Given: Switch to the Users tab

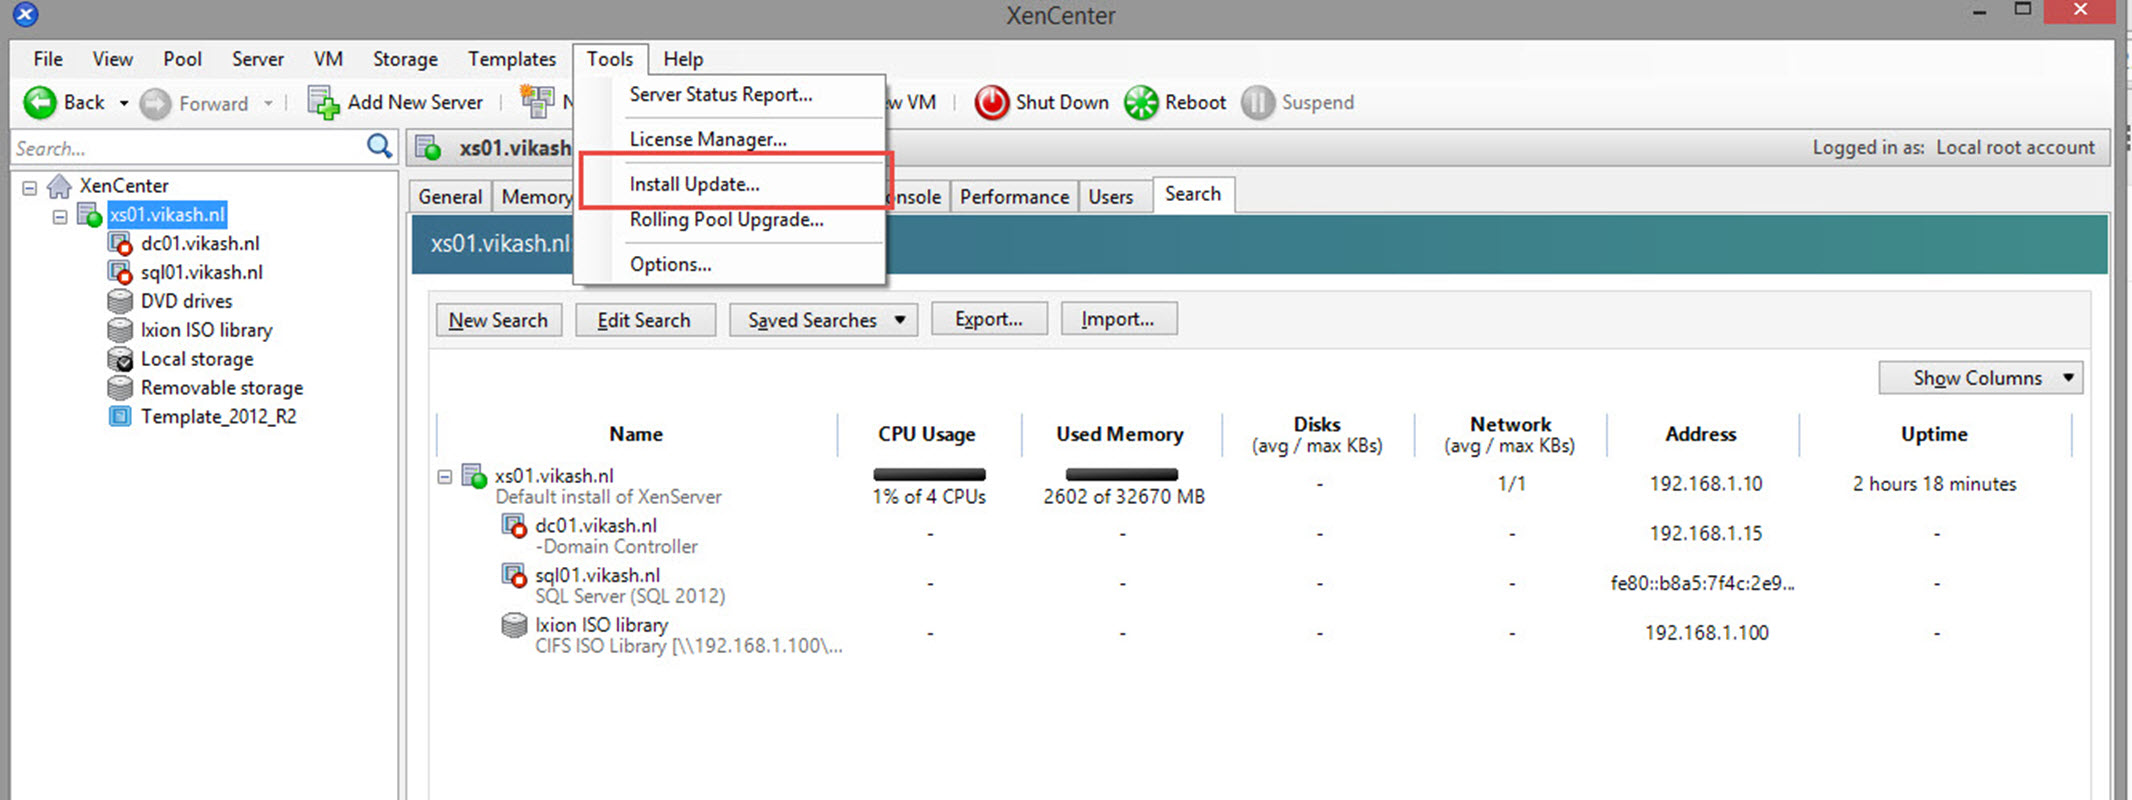Looking at the screenshot, I should tap(1110, 197).
